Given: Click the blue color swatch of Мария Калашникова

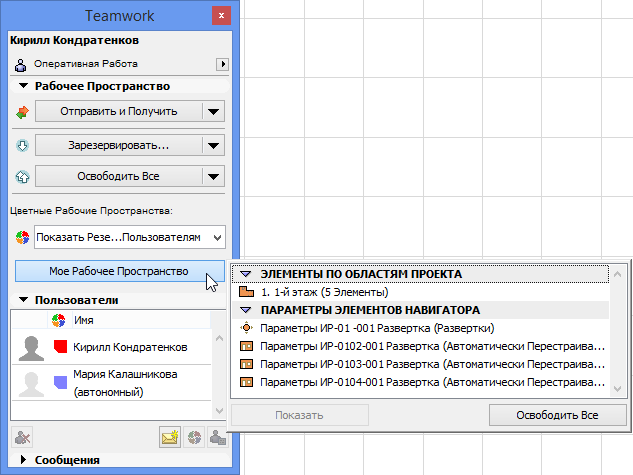Looking at the screenshot, I should 61,382.
